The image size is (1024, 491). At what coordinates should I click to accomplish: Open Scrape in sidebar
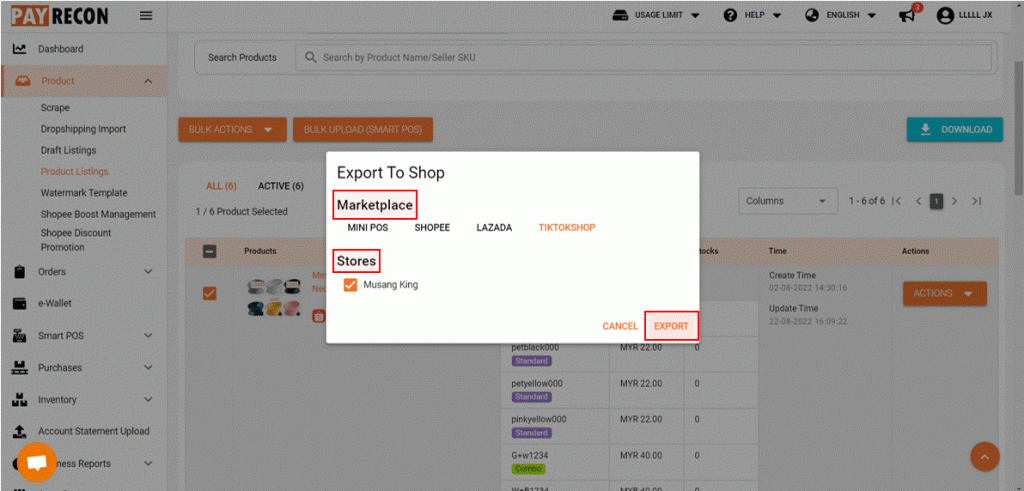55,108
